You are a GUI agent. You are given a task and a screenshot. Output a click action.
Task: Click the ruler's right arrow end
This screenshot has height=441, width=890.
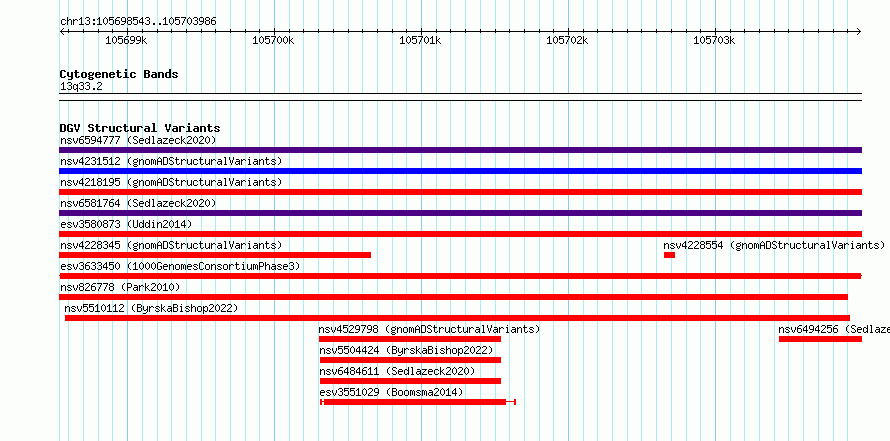click(859, 31)
